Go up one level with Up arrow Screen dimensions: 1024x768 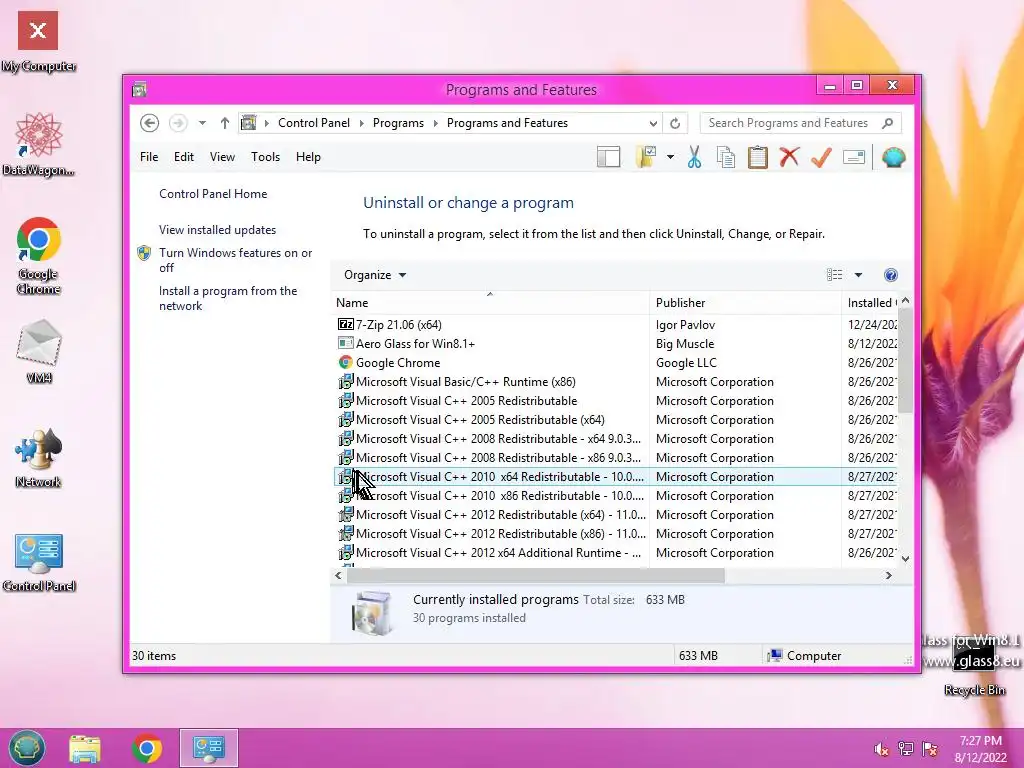[225, 123]
